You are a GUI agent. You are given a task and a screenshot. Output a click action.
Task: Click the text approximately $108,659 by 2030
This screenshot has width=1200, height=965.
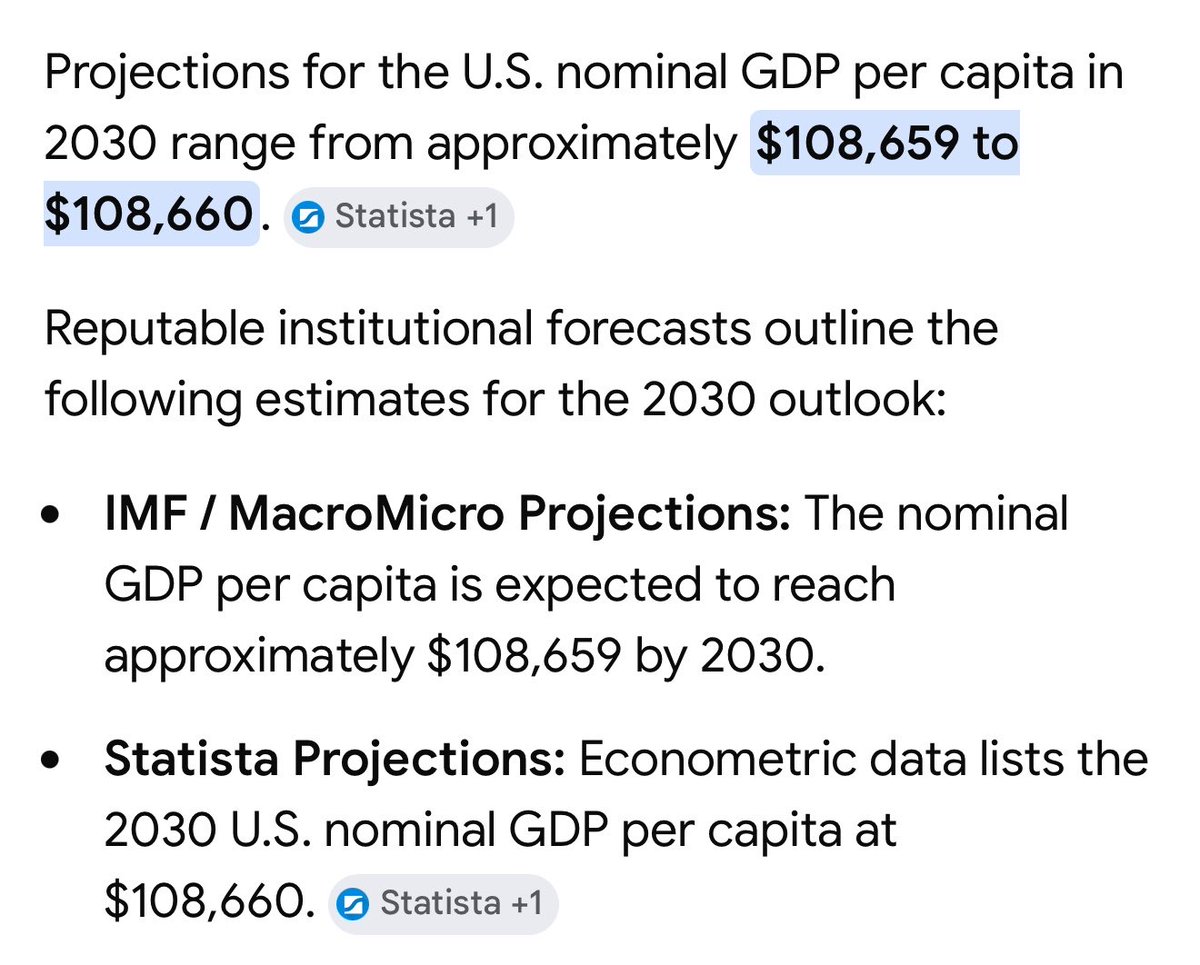click(465, 657)
